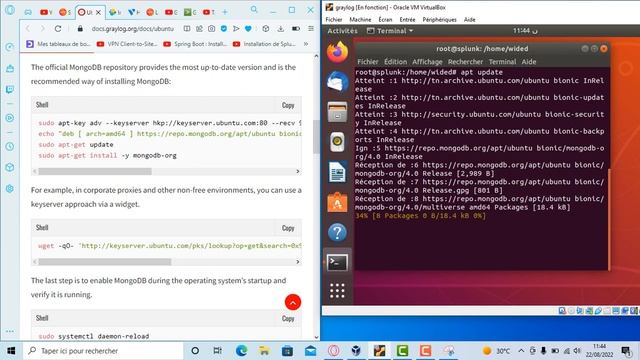640x360 pixels.
Task: Open the Help icon in Ubuntu dock
Action: coord(337,232)
